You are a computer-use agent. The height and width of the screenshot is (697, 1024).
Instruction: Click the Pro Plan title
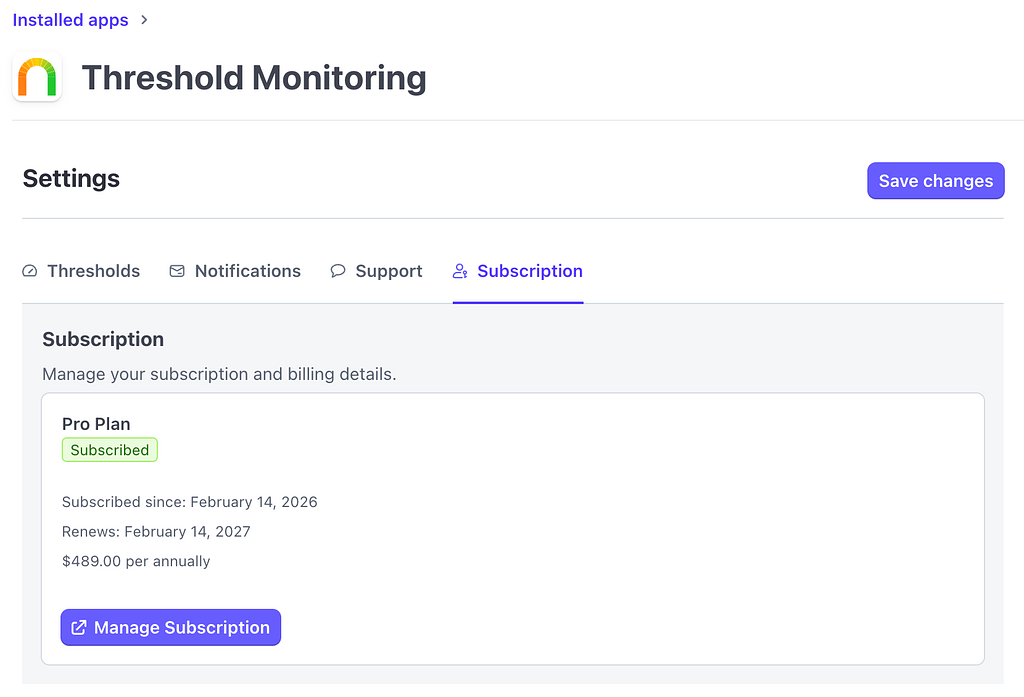pyautogui.click(x=96, y=424)
